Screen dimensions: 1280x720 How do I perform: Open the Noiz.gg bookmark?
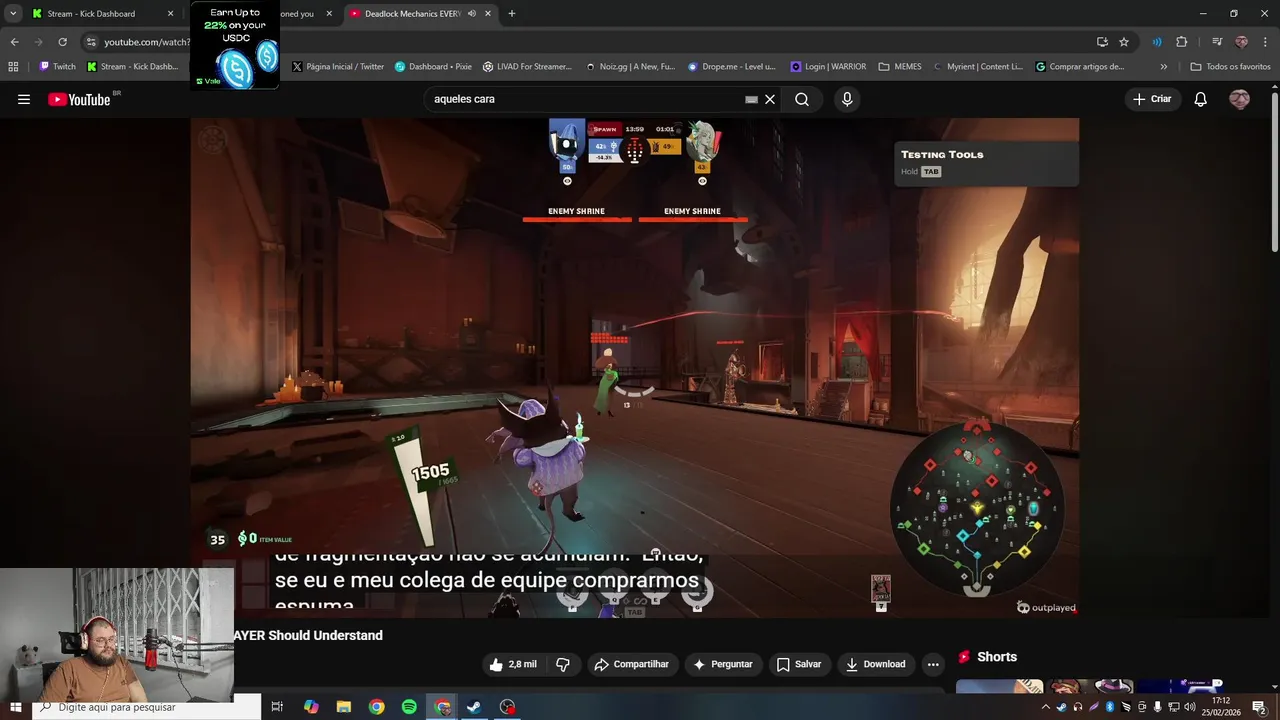pyautogui.click(x=630, y=67)
